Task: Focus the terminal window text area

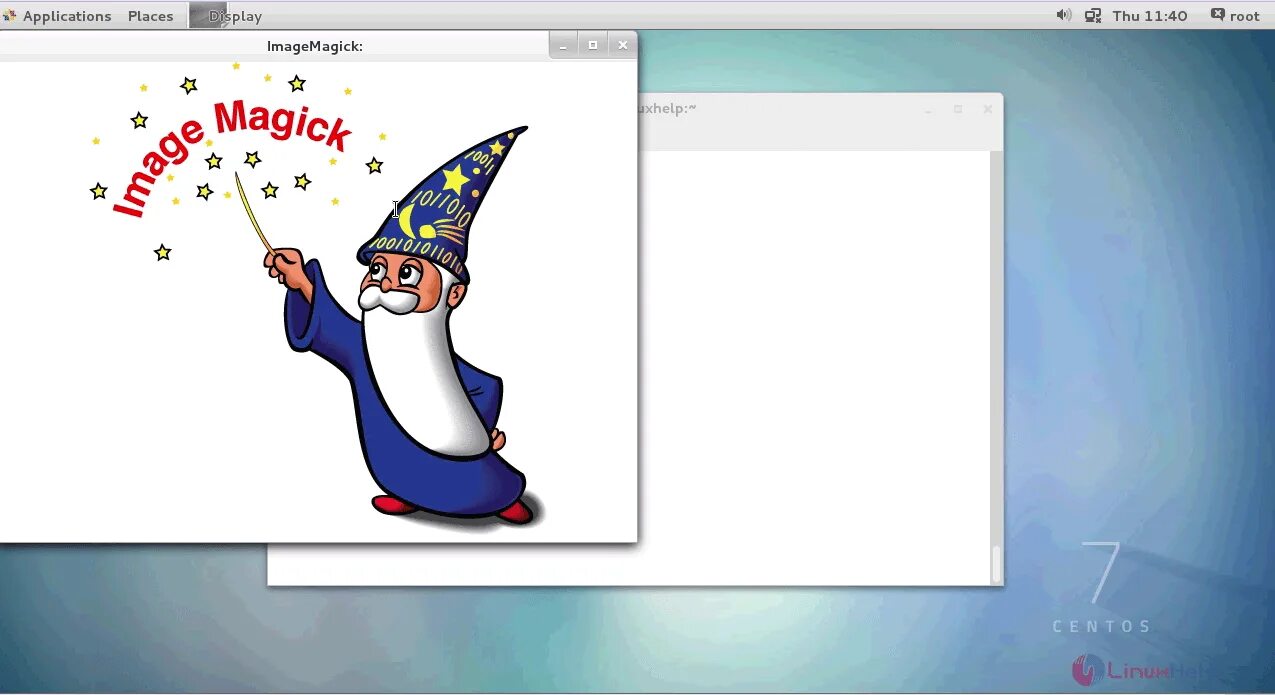Action: (x=813, y=366)
